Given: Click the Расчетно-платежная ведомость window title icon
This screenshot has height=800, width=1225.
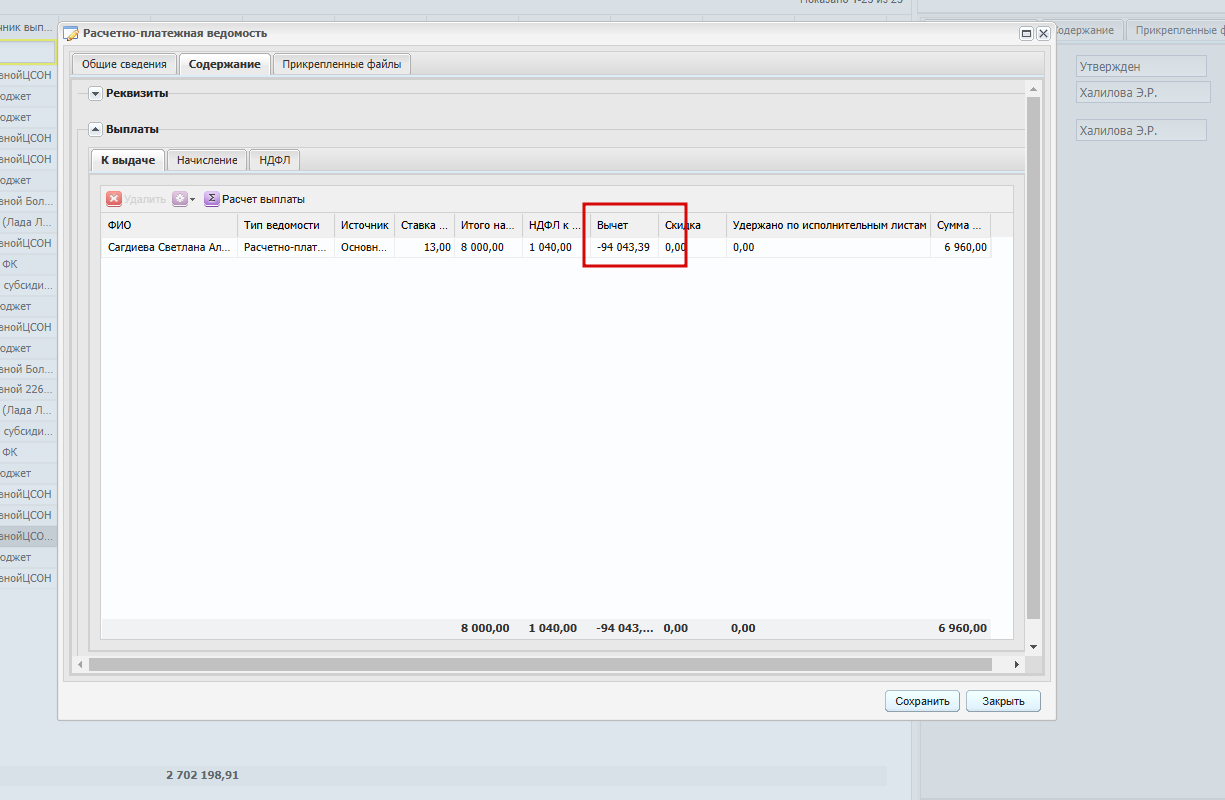Looking at the screenshot, I should point(71,33).
